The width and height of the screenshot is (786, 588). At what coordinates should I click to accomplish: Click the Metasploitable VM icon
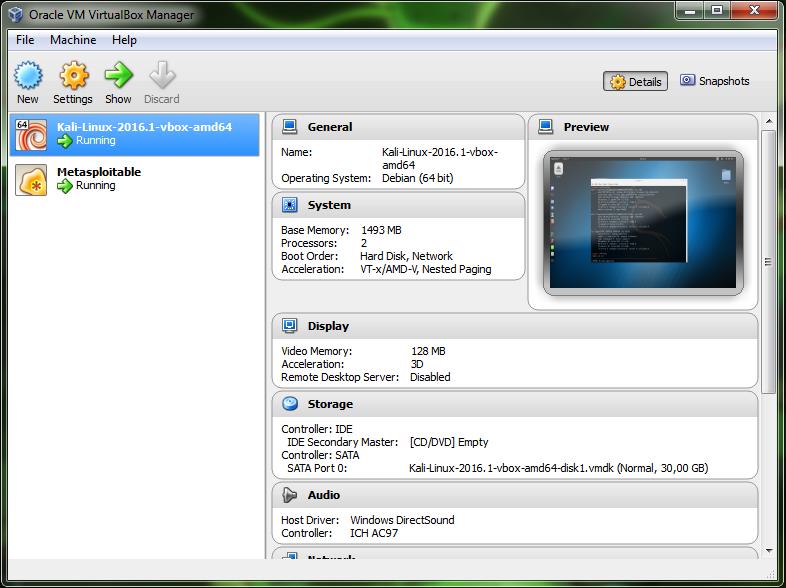(x=31, y=180)
